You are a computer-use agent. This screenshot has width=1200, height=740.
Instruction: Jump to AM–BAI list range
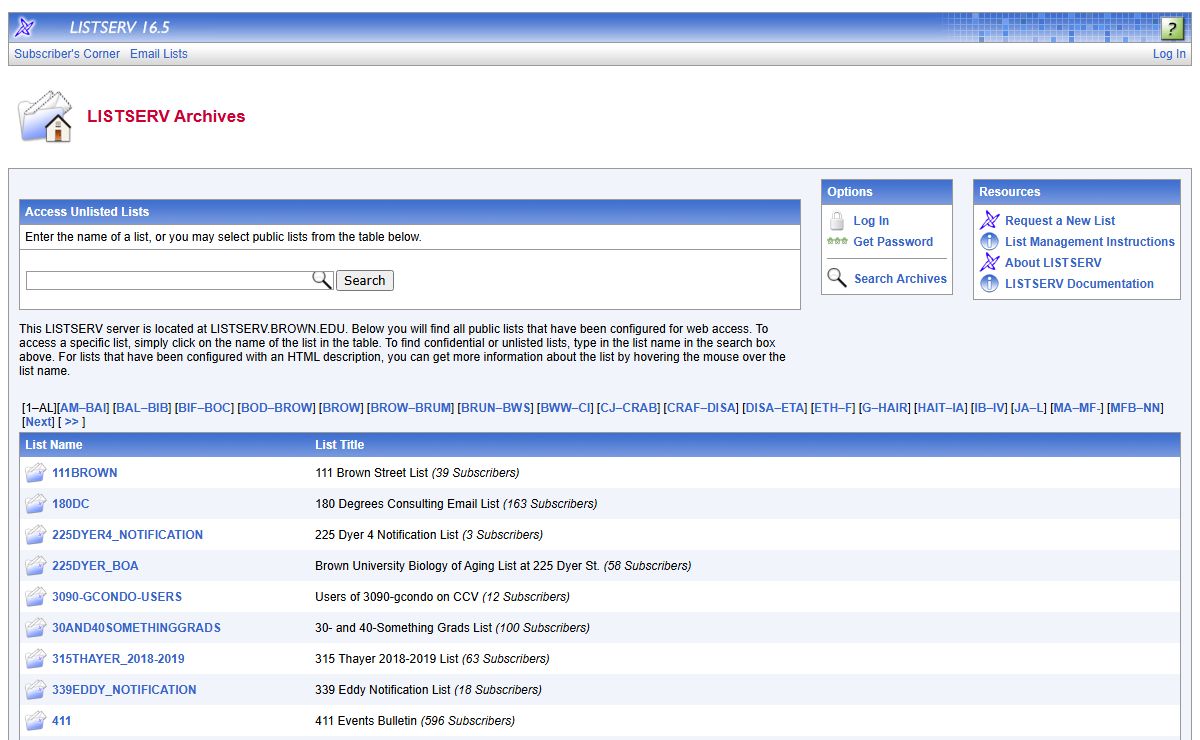pos(83,408)
